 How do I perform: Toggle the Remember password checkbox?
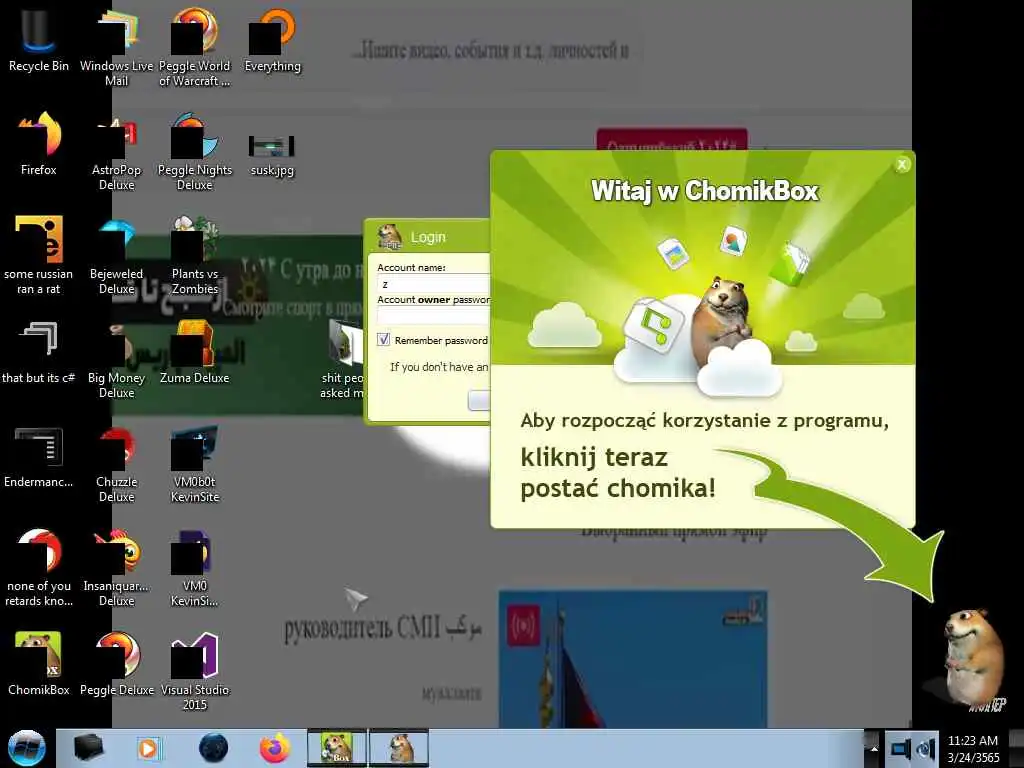click(383, 340)
